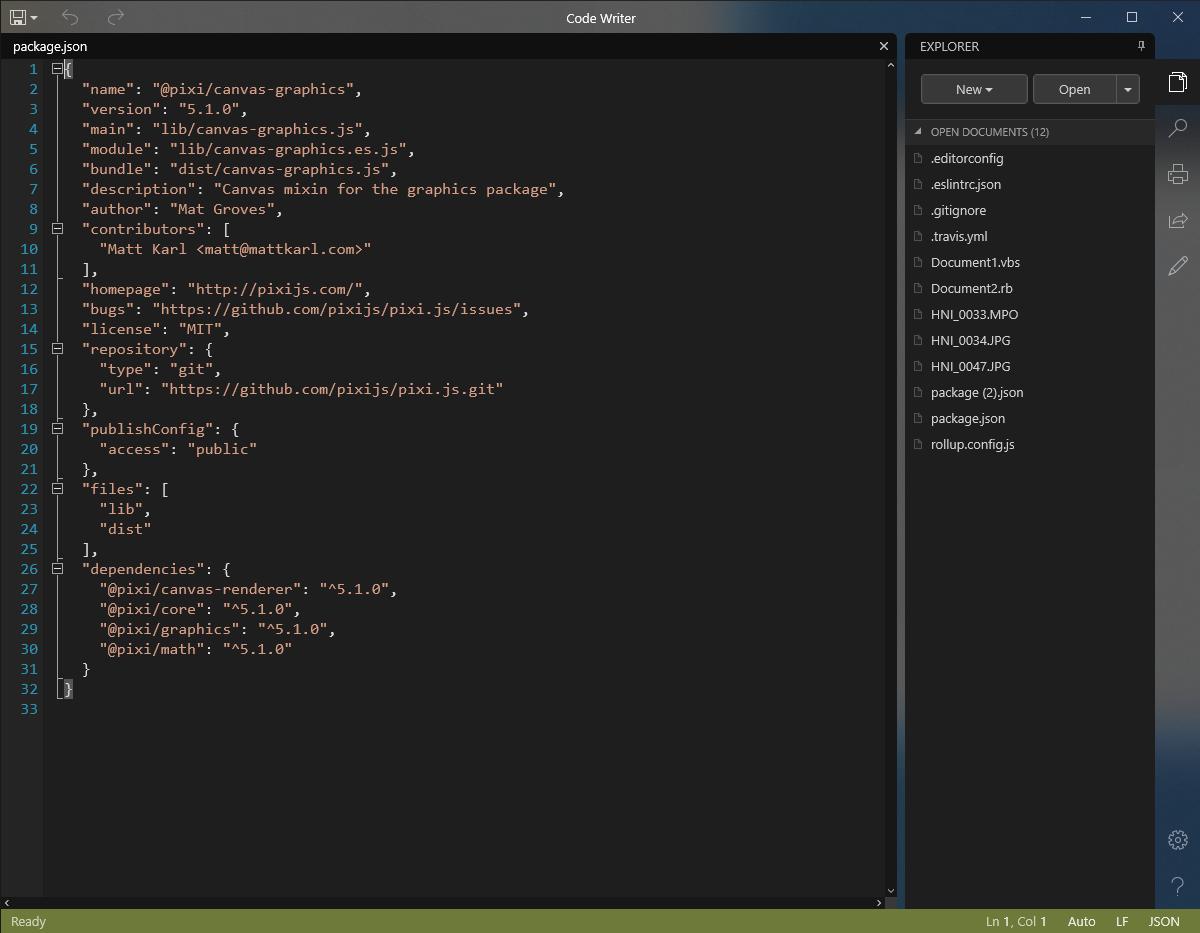The width and height of the screenshot is (1200, 933).
Task: Click the "version" key on line 3
Action: [x=122, y=109]
